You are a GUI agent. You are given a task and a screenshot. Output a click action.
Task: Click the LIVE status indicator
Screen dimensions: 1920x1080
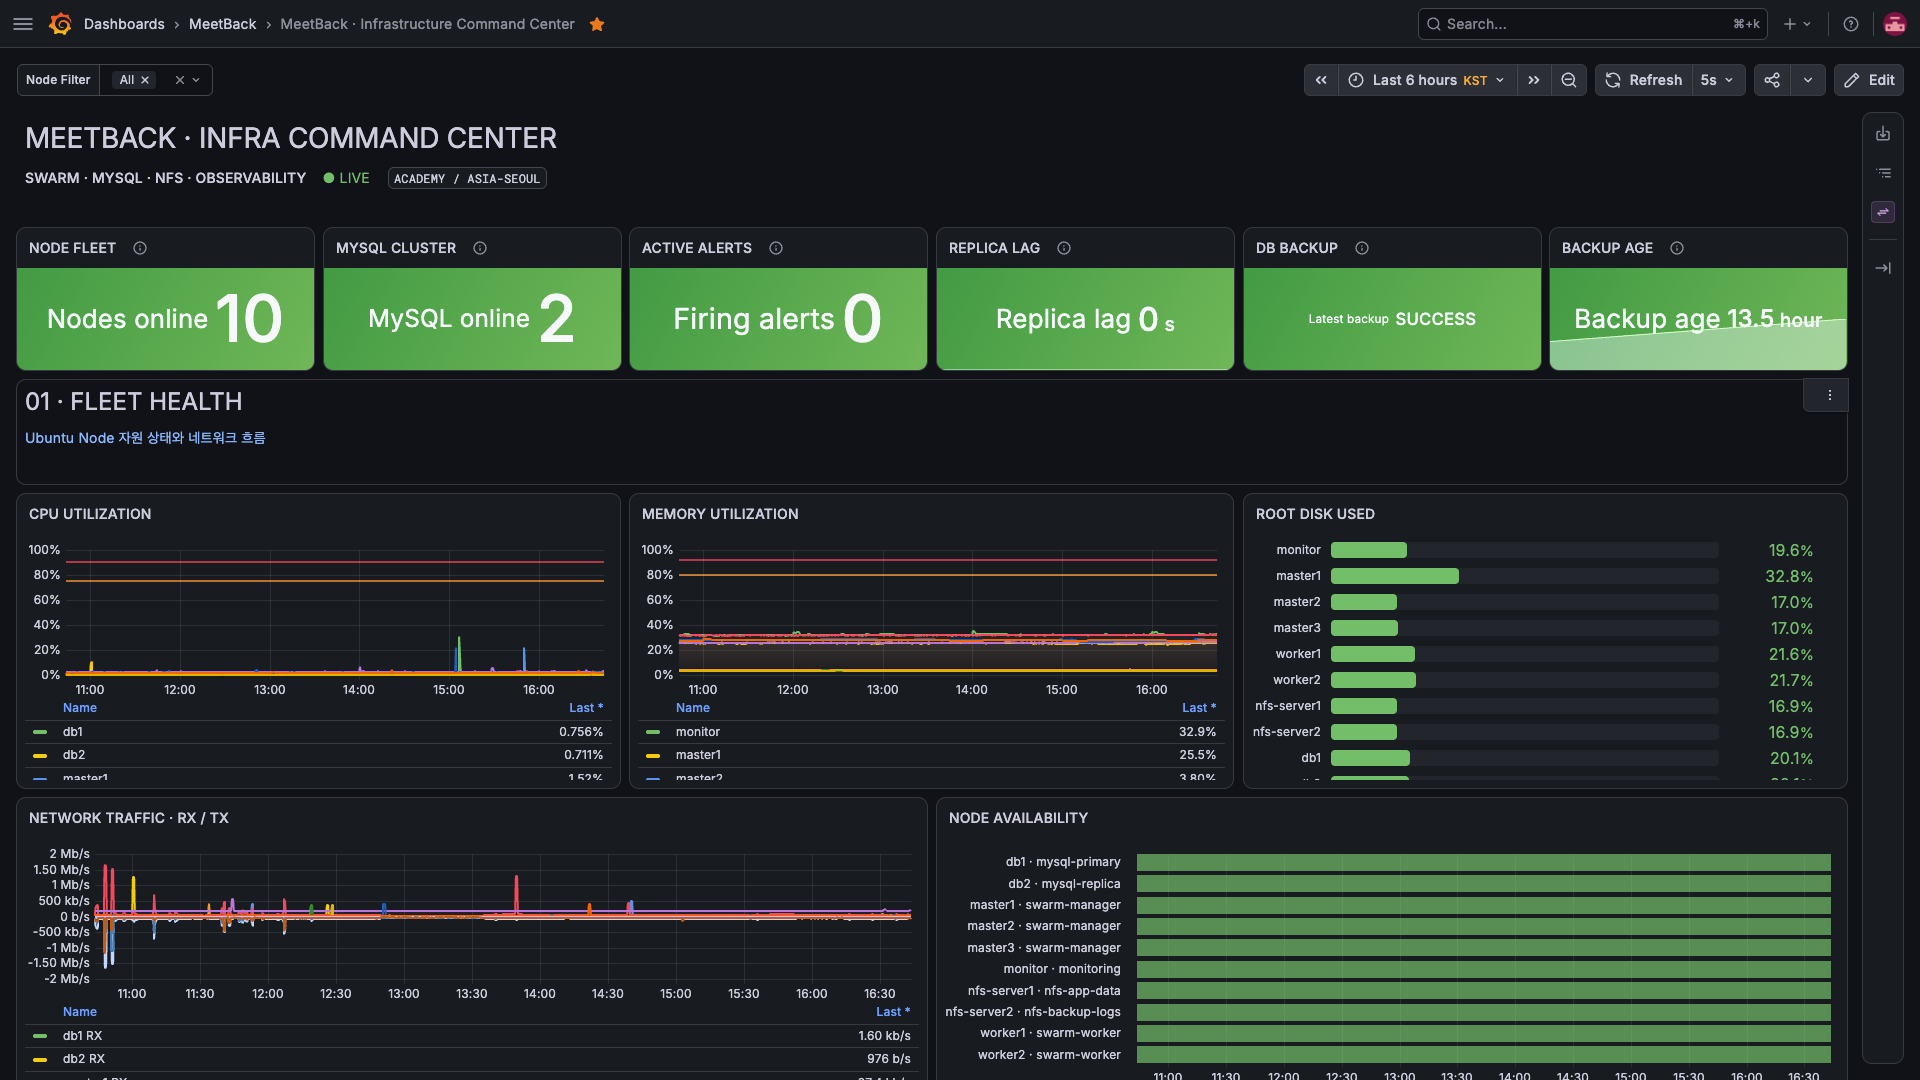pyautogui.click(x=346, y=178)
